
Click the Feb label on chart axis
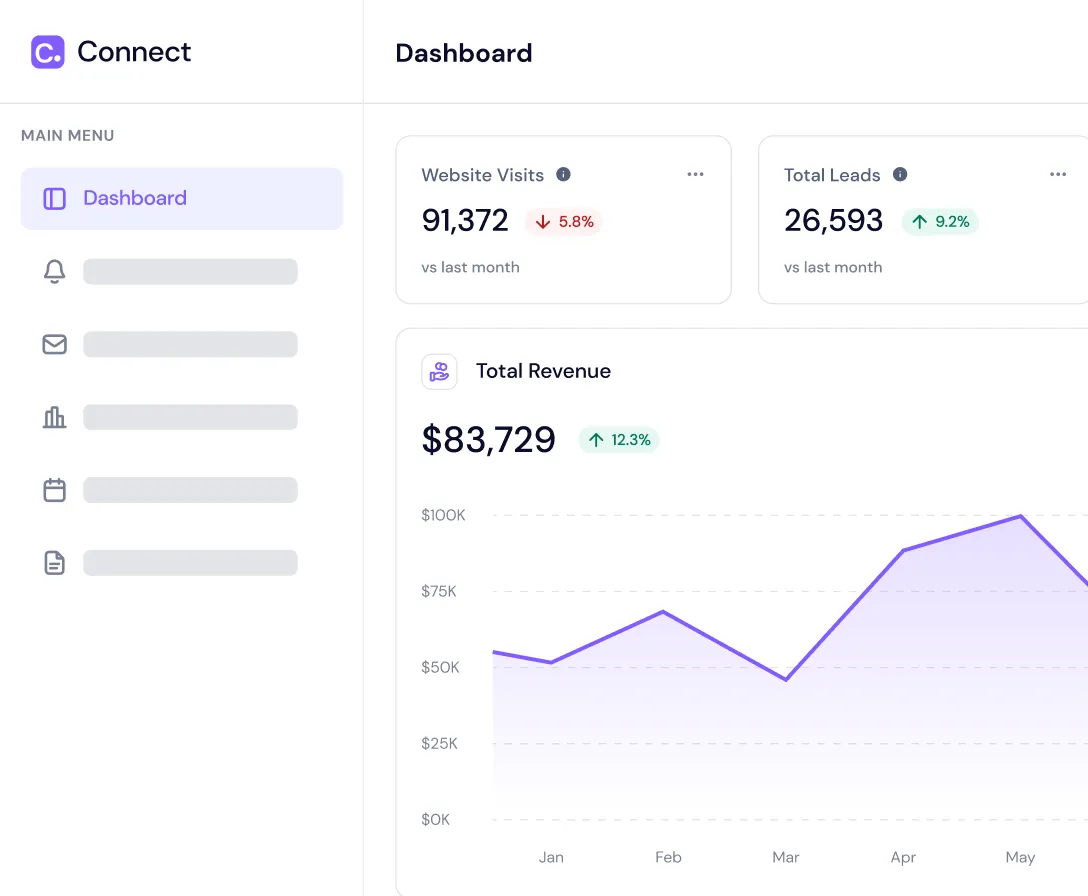click(668, 857)
